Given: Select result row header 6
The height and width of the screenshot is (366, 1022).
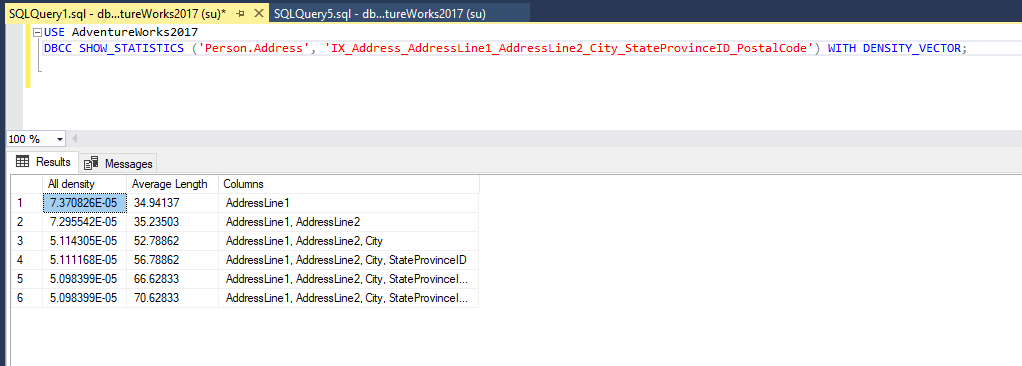Looking at the screenshot, I should 27,298.
